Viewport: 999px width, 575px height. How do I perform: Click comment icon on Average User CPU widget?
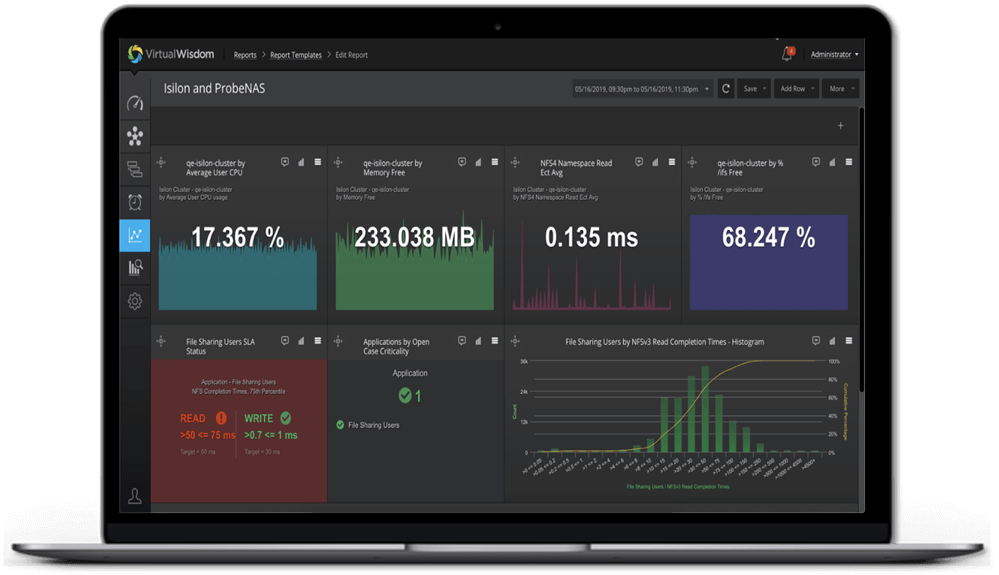285,162
